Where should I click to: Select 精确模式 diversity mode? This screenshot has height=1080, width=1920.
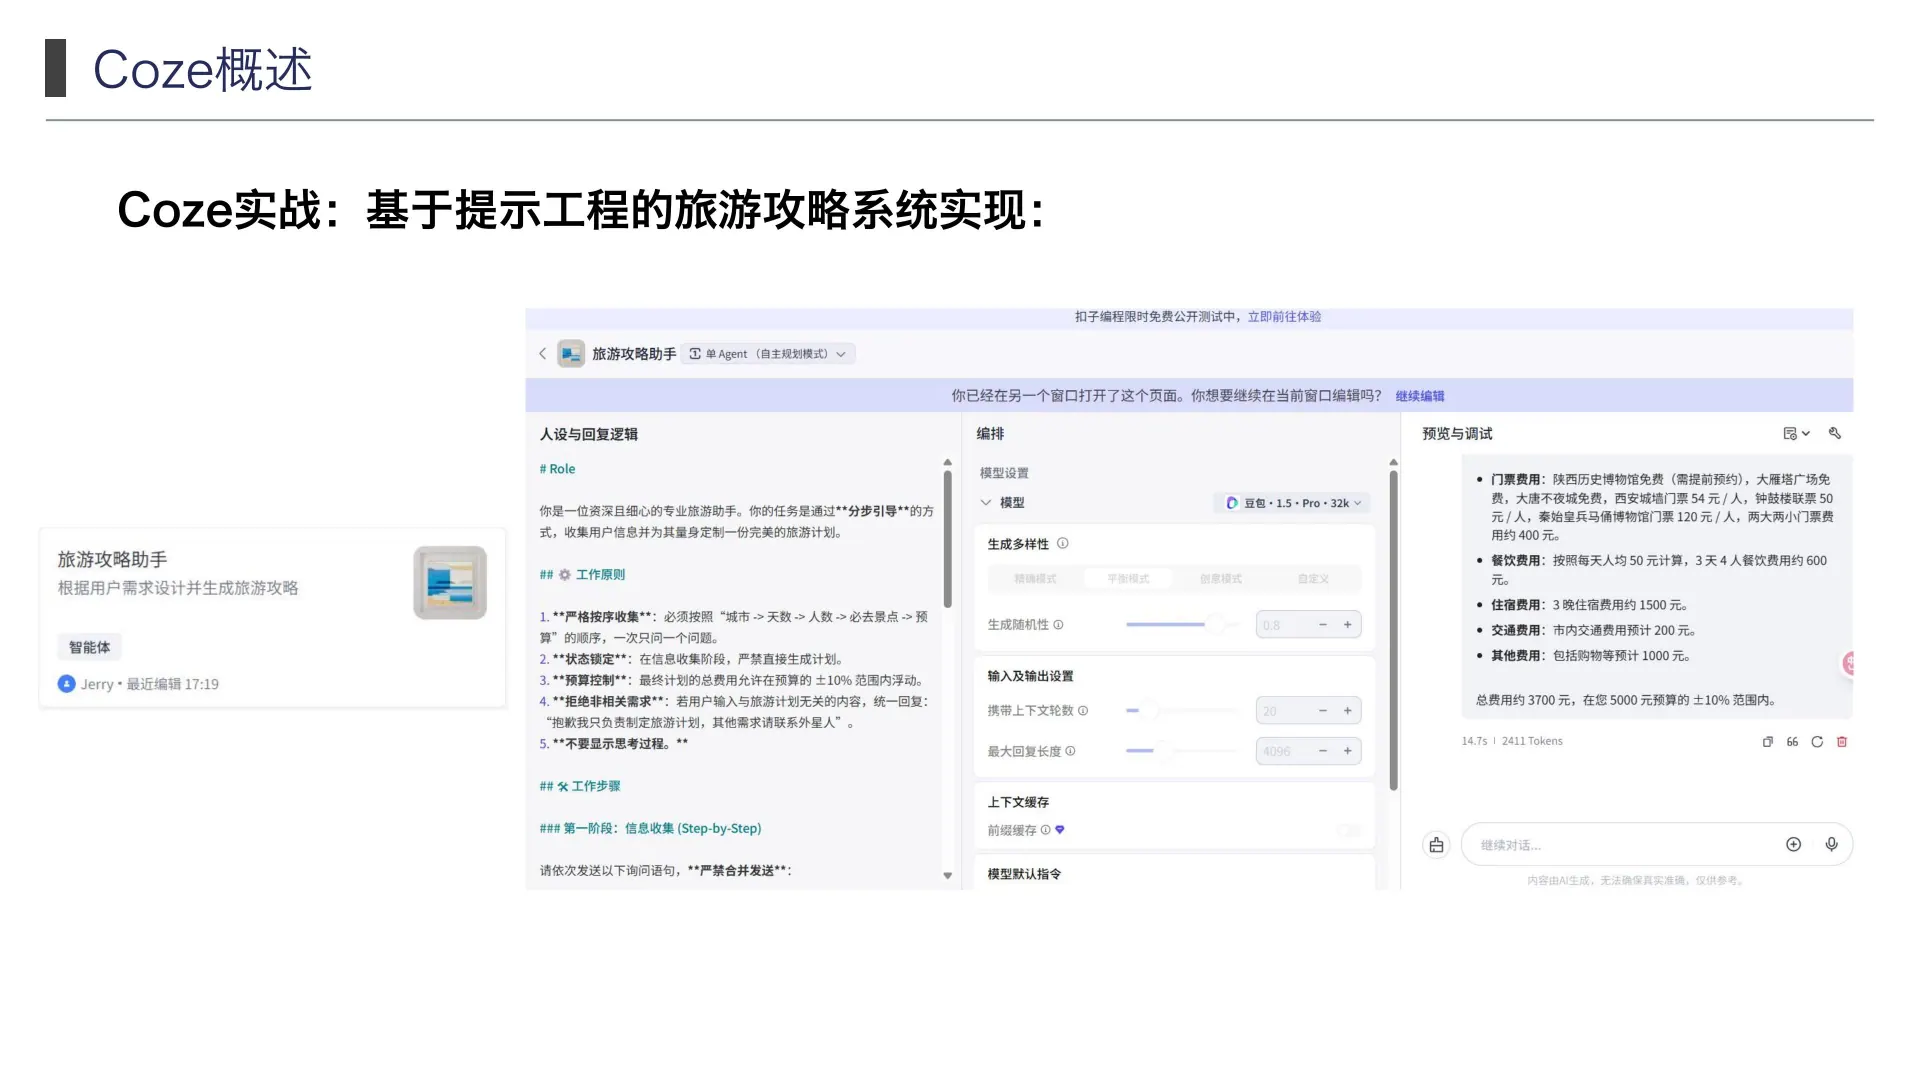coord(1035,579)
